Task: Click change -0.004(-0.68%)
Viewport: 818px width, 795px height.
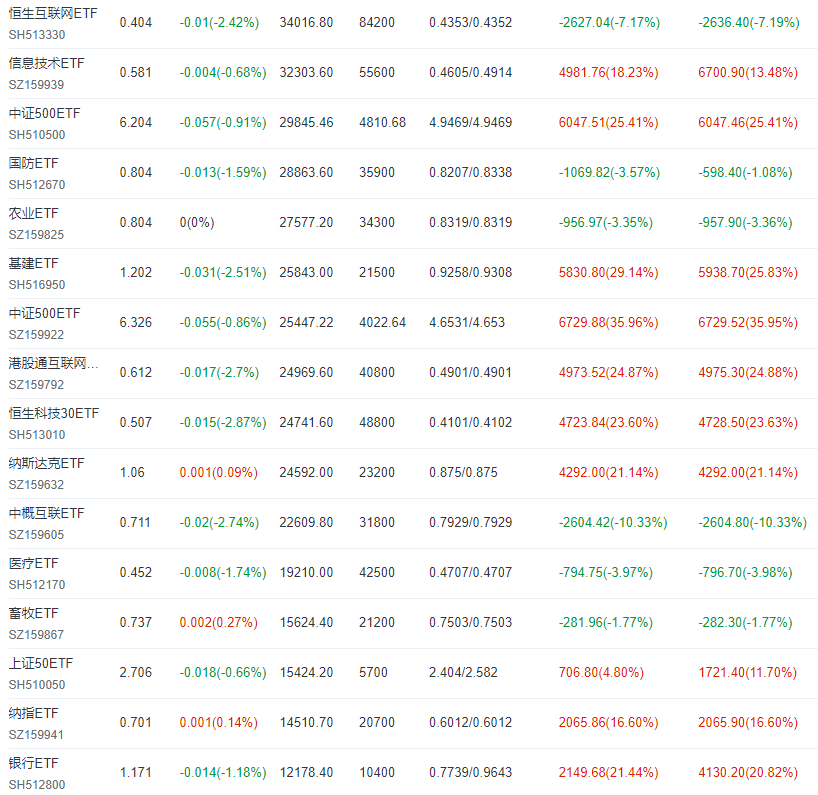Action: (223, 74)
